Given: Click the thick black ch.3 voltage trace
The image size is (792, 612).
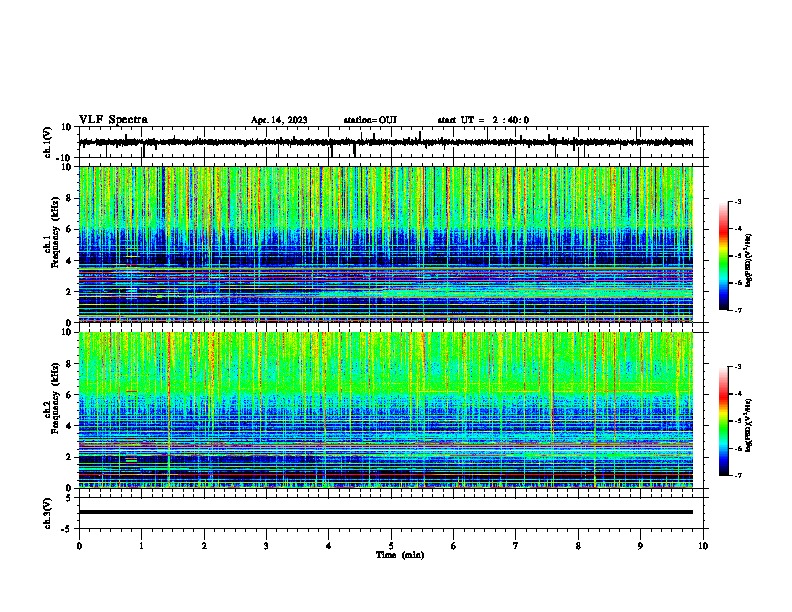Looking at the screenshot, I should point(386,512).
